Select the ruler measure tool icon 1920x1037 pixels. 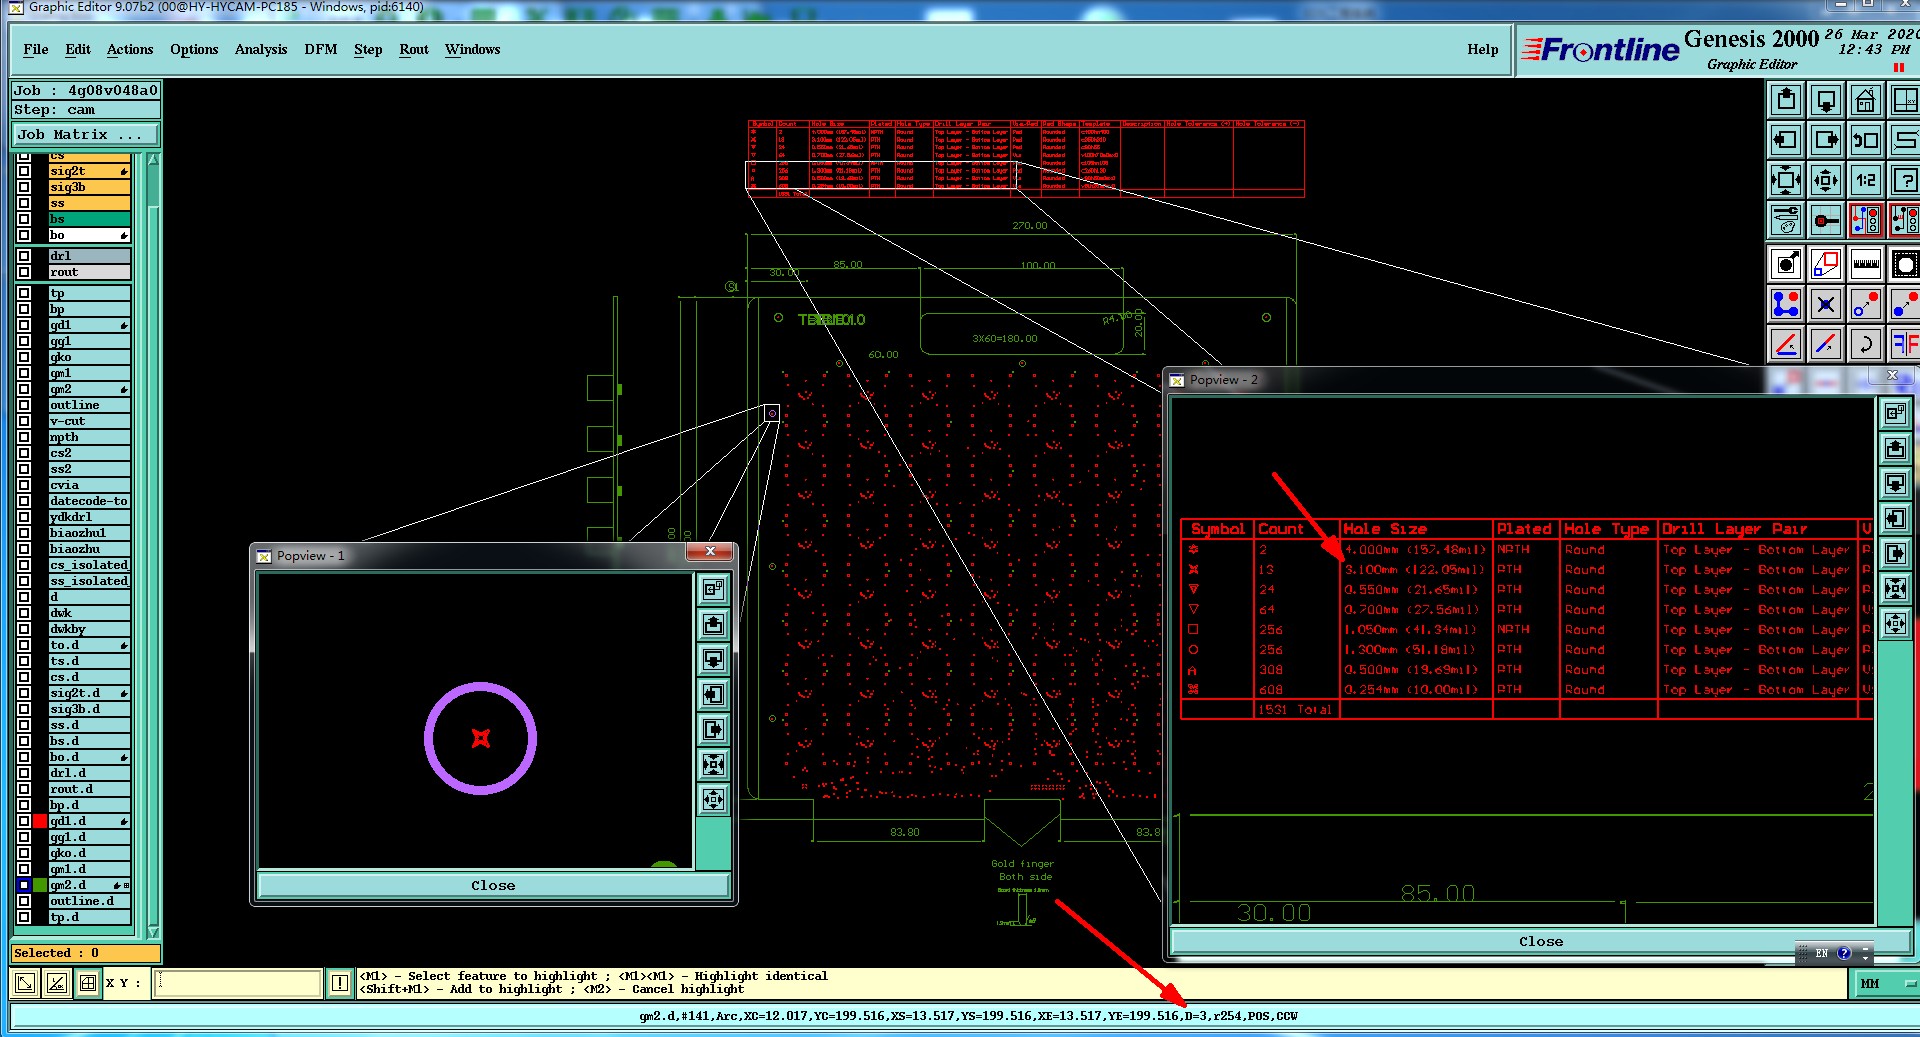click(x=1866, y=264)
